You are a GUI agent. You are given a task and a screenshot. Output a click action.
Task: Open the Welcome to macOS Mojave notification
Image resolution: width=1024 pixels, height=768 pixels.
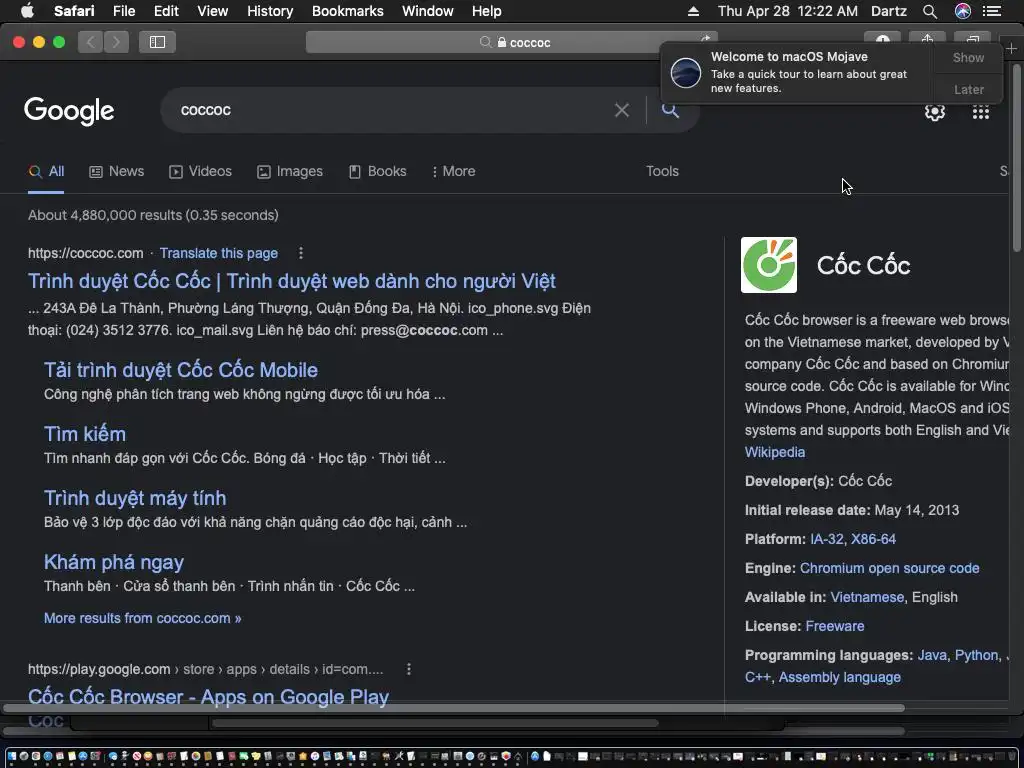(797, 72)
